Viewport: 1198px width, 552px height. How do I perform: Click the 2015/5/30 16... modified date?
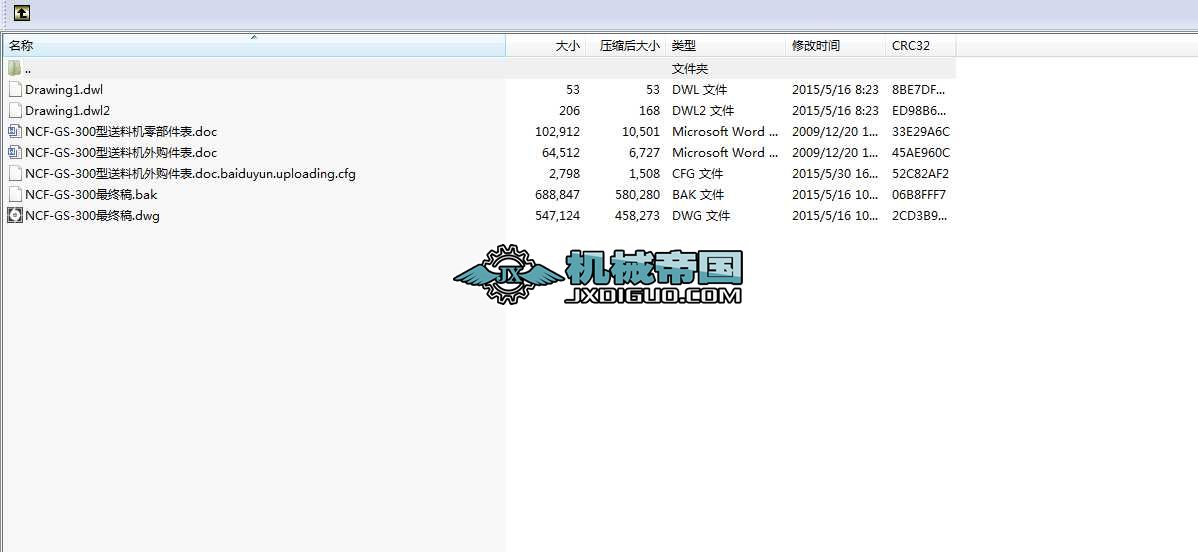[835, 174]
